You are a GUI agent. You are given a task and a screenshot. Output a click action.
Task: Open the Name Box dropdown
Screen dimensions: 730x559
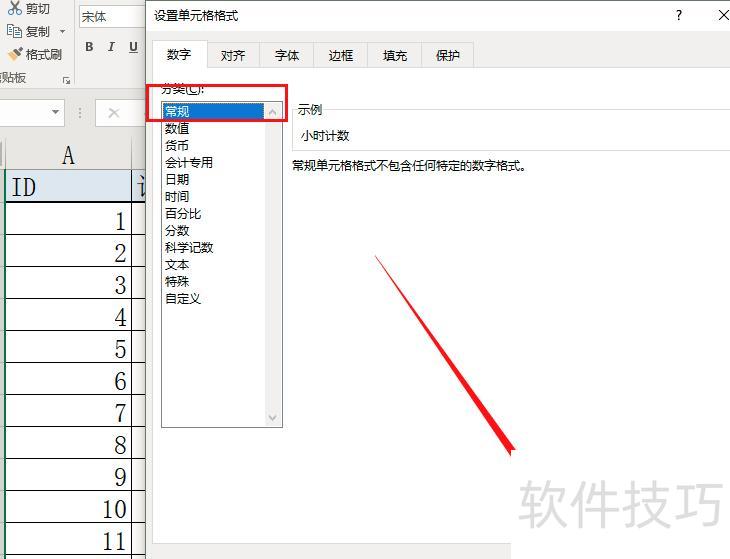pos(56,113)
